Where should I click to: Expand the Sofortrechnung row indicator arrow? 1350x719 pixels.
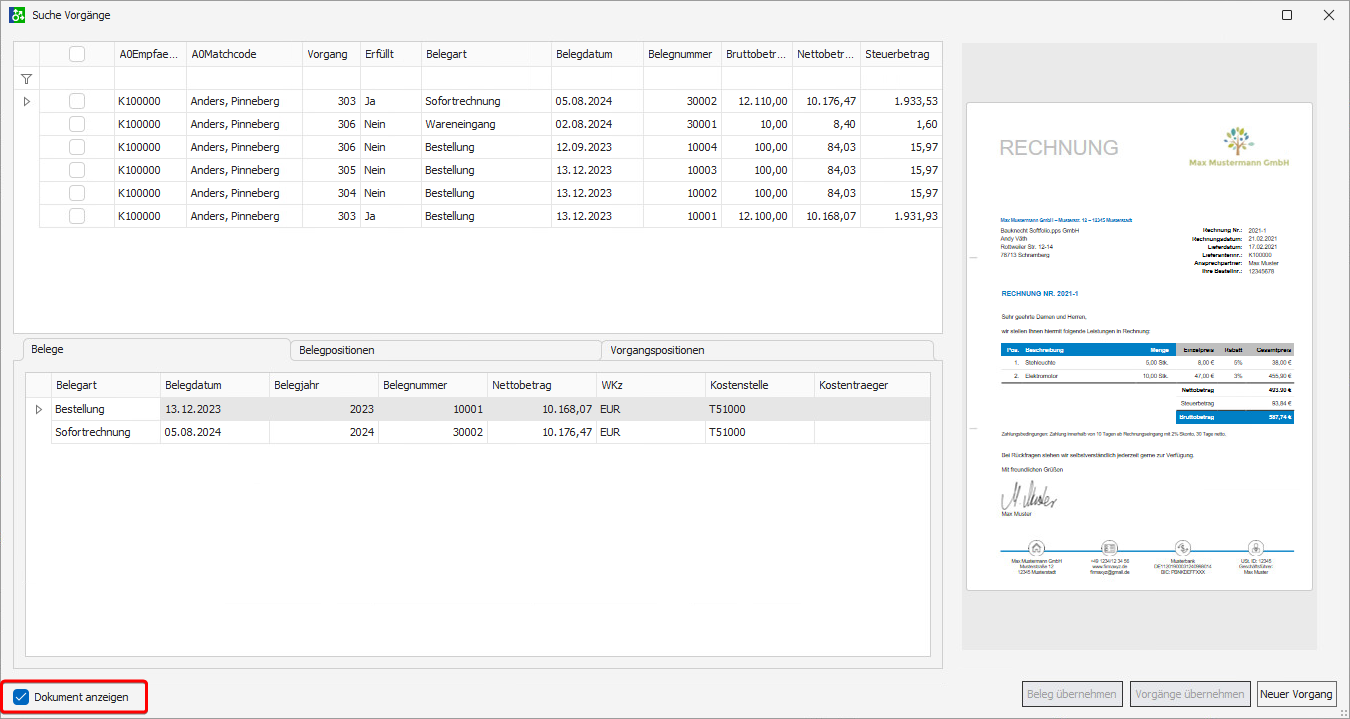pyautogui.click(x=26, y=101)
